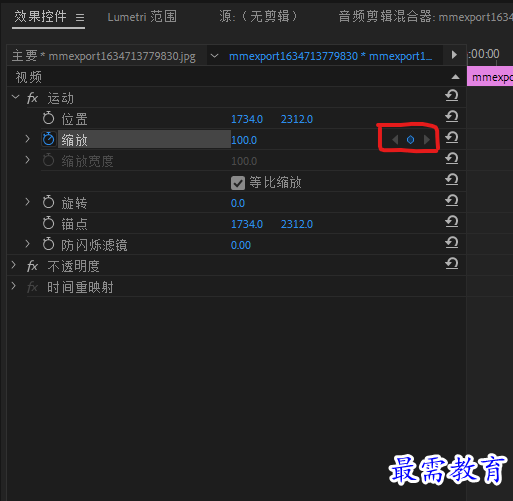The width and height of the screenshot is (513, 501).
Task: Click the show/hide timeline view arrow
Action: (x=454, y=55)
